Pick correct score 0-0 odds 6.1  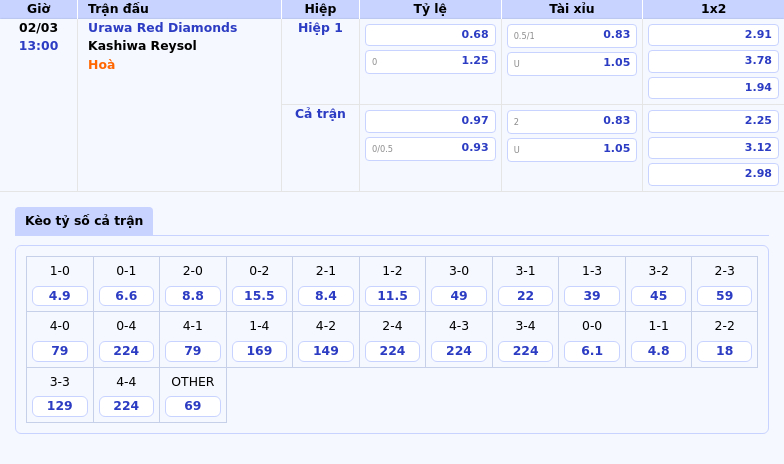(592, 350)
